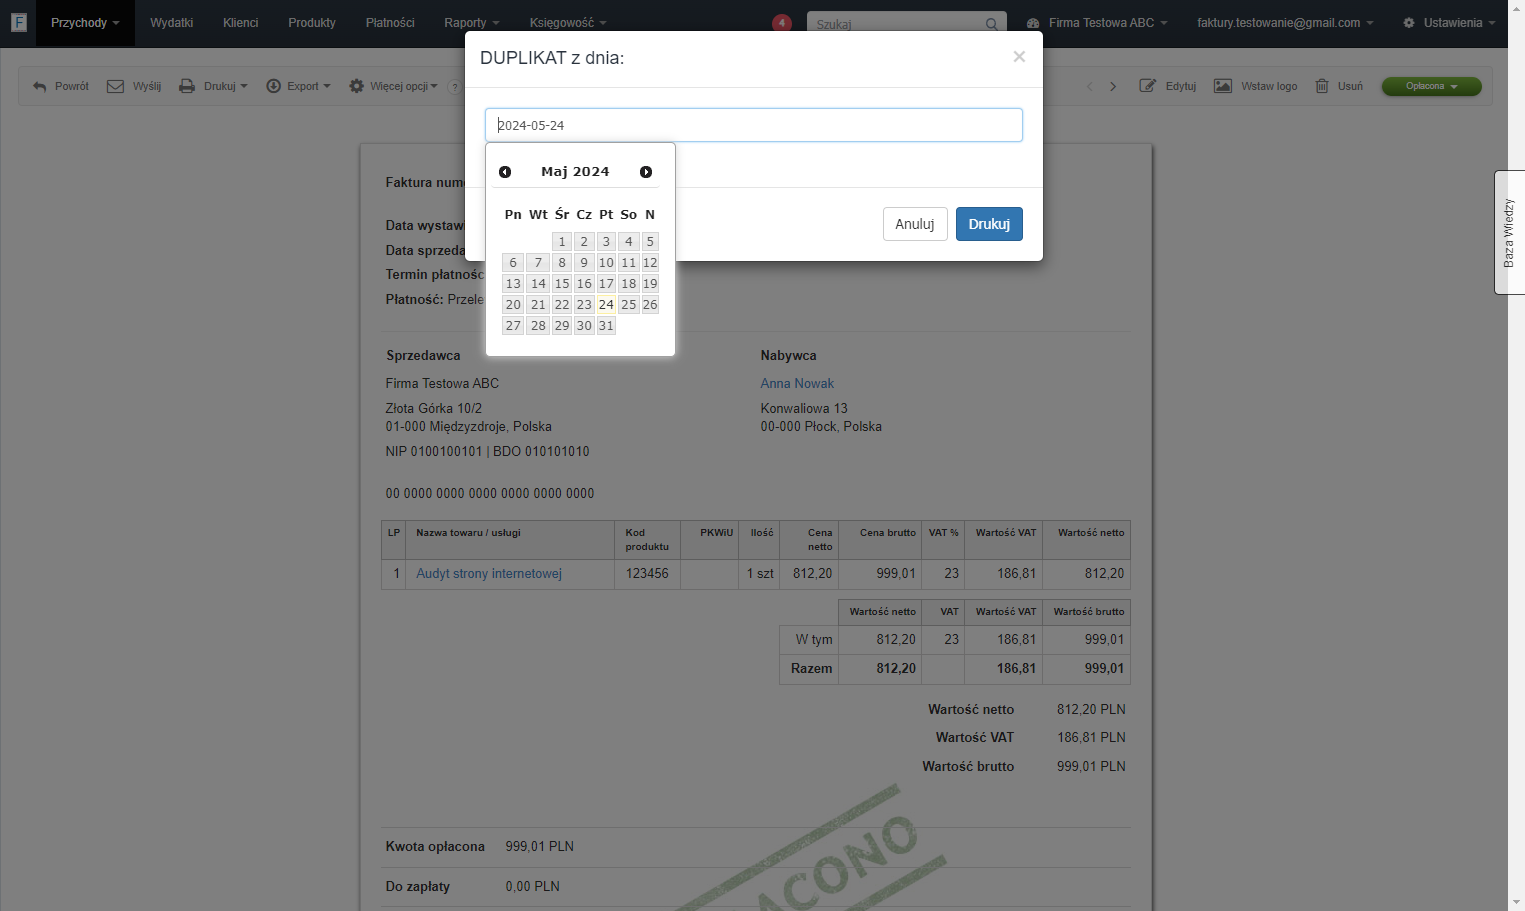Open the Opłacona status dropdown
This screenshot has height=911, width=1525.
1431,86
